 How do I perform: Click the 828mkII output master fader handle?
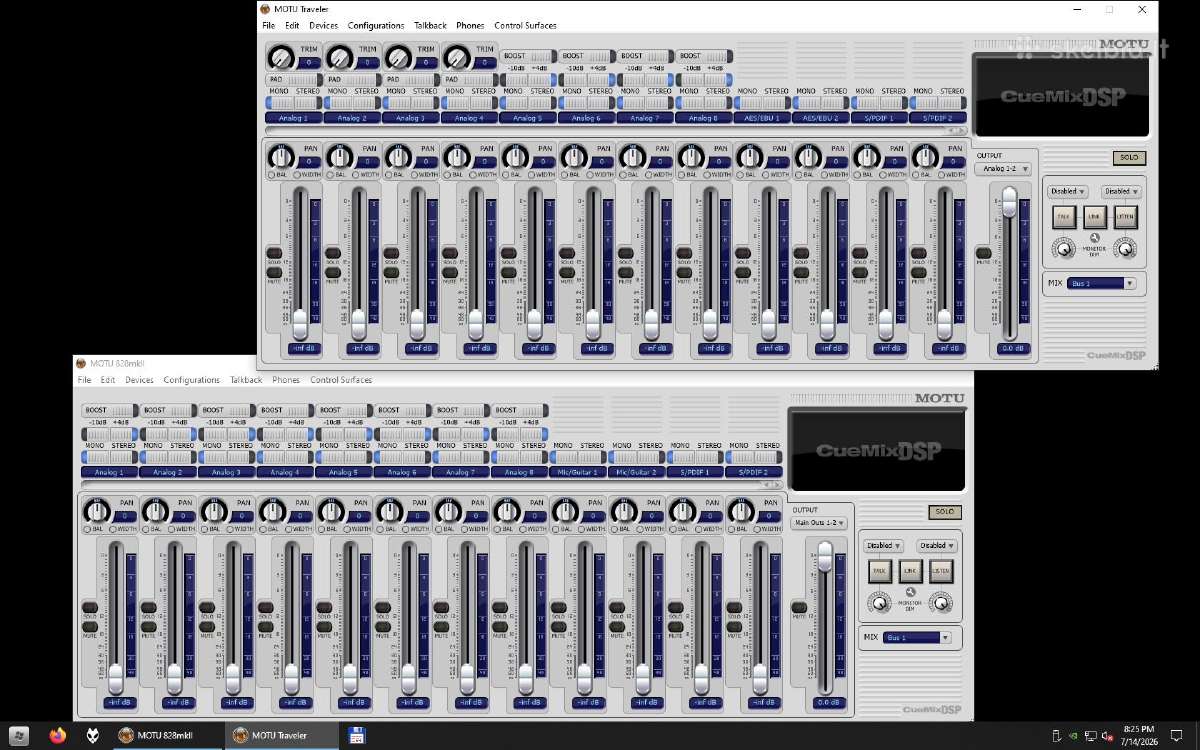[x=825, y=556]
